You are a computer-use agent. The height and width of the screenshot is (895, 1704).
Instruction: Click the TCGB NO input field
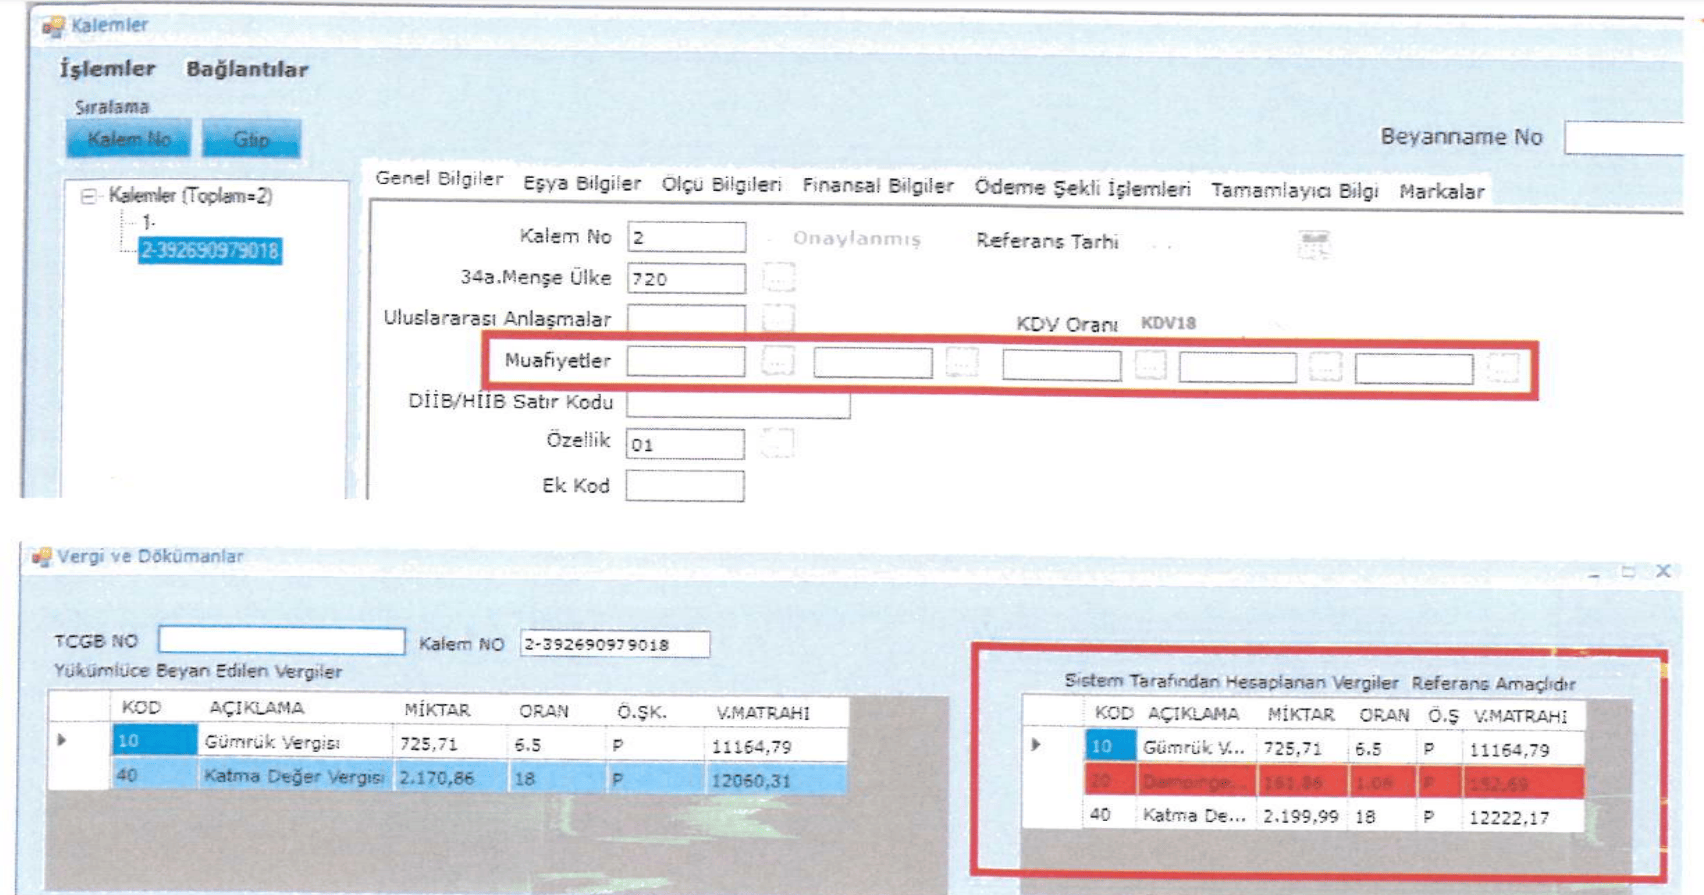click(x=281, y=640)
